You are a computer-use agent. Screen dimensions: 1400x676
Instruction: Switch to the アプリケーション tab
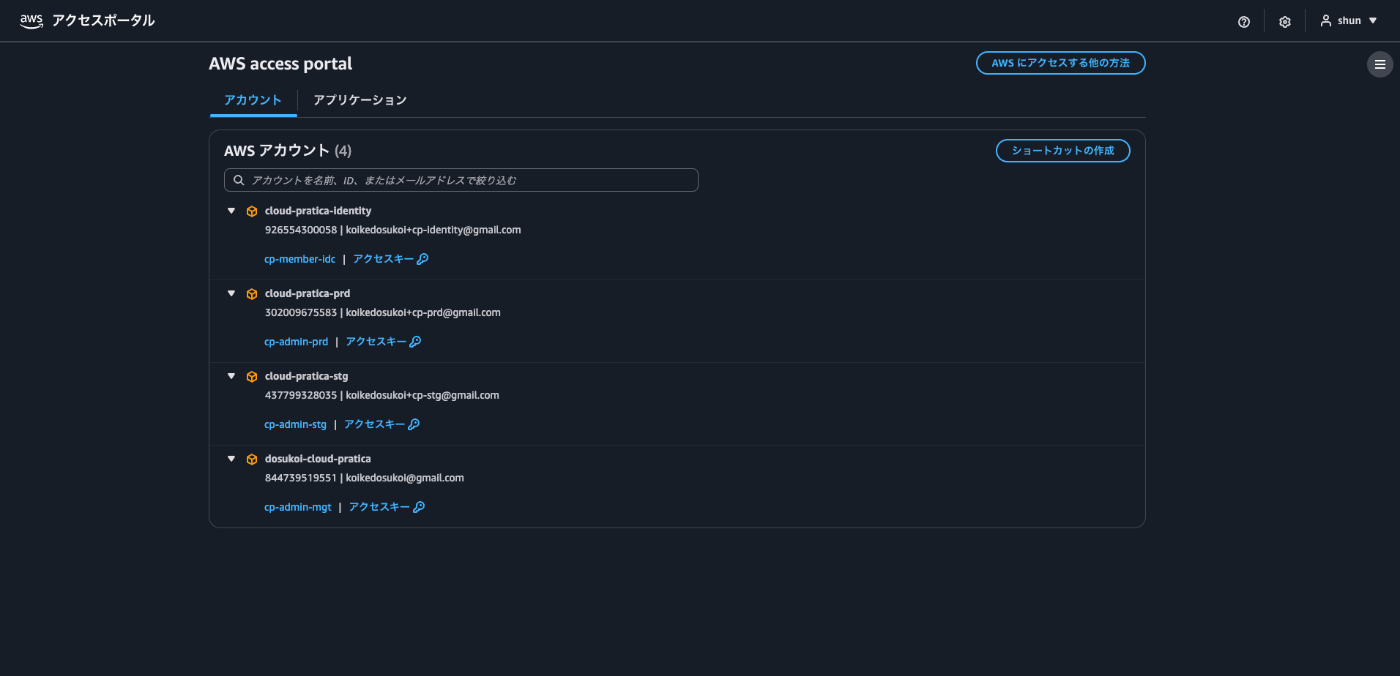(360, 100)
